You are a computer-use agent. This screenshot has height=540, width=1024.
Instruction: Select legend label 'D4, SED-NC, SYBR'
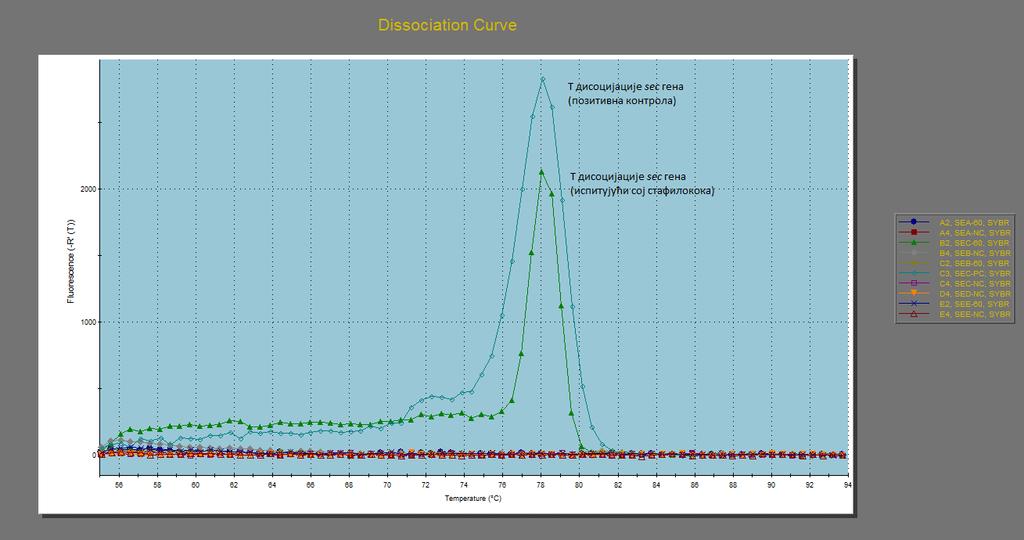pyautogui.click(x=974, y=294)
